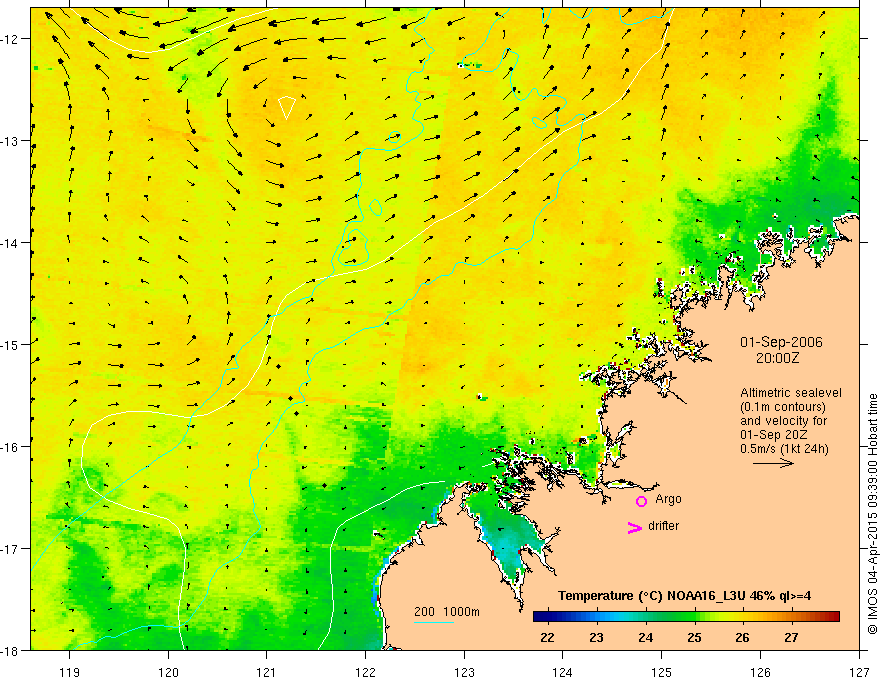Click the longitude axis label 123
The image size is (880, 680).
click(464, 672)
